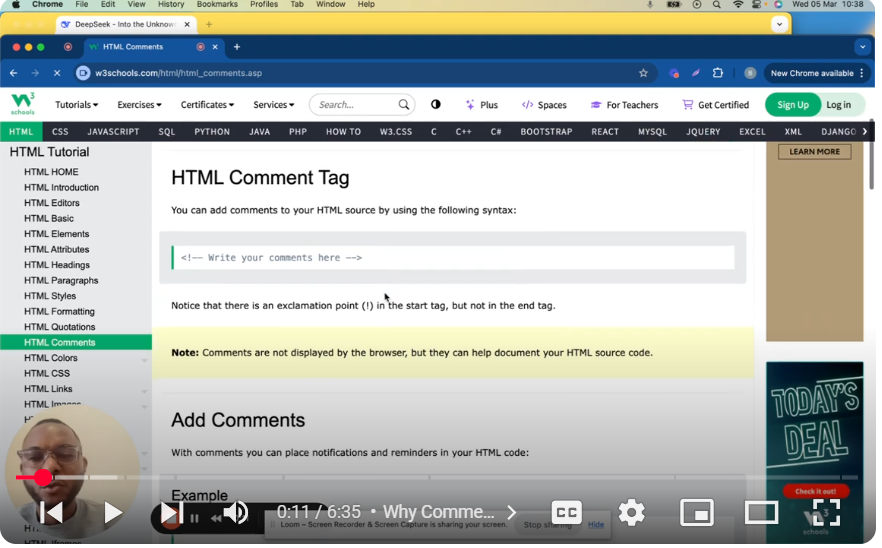This screenshot has height=548, width=882.
Task: Click the search magnifier icon
Action: [403, 105]
